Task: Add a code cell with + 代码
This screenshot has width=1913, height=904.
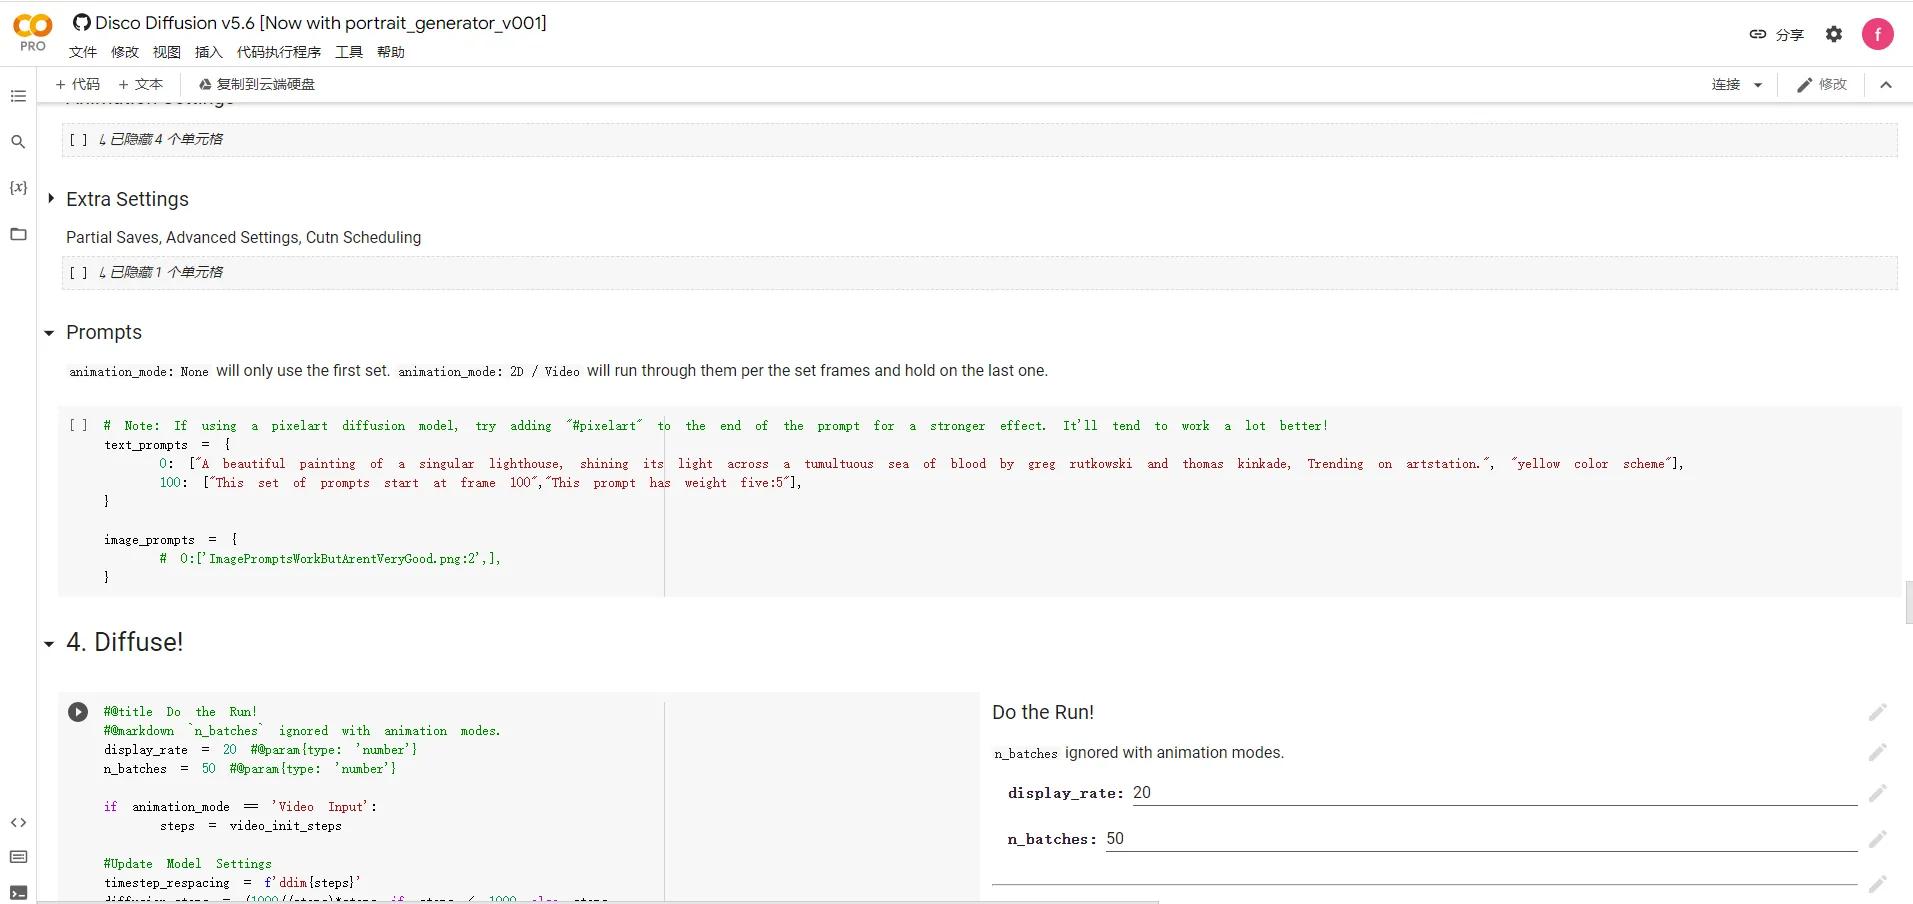Action: [78, 85]
